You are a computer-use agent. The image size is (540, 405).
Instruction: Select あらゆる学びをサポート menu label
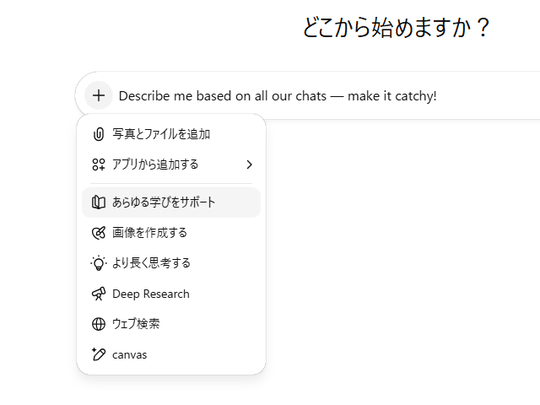(x=164, y=202)
